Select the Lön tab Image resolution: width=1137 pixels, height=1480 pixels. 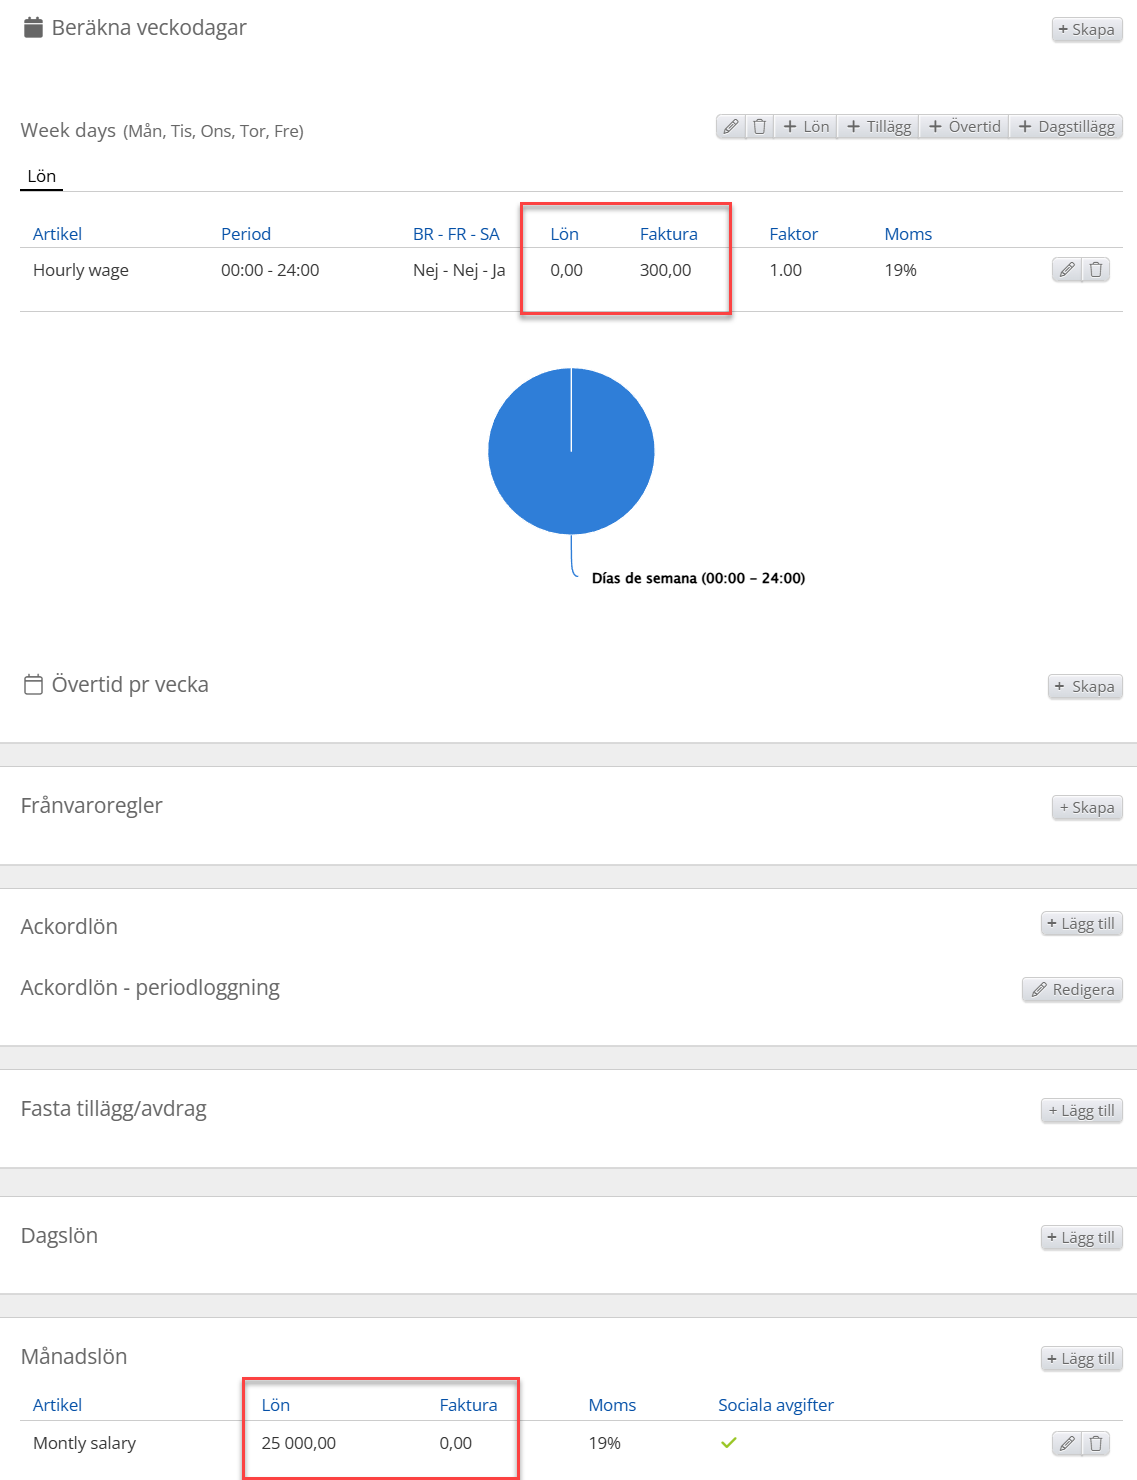[x=42, y=177]
